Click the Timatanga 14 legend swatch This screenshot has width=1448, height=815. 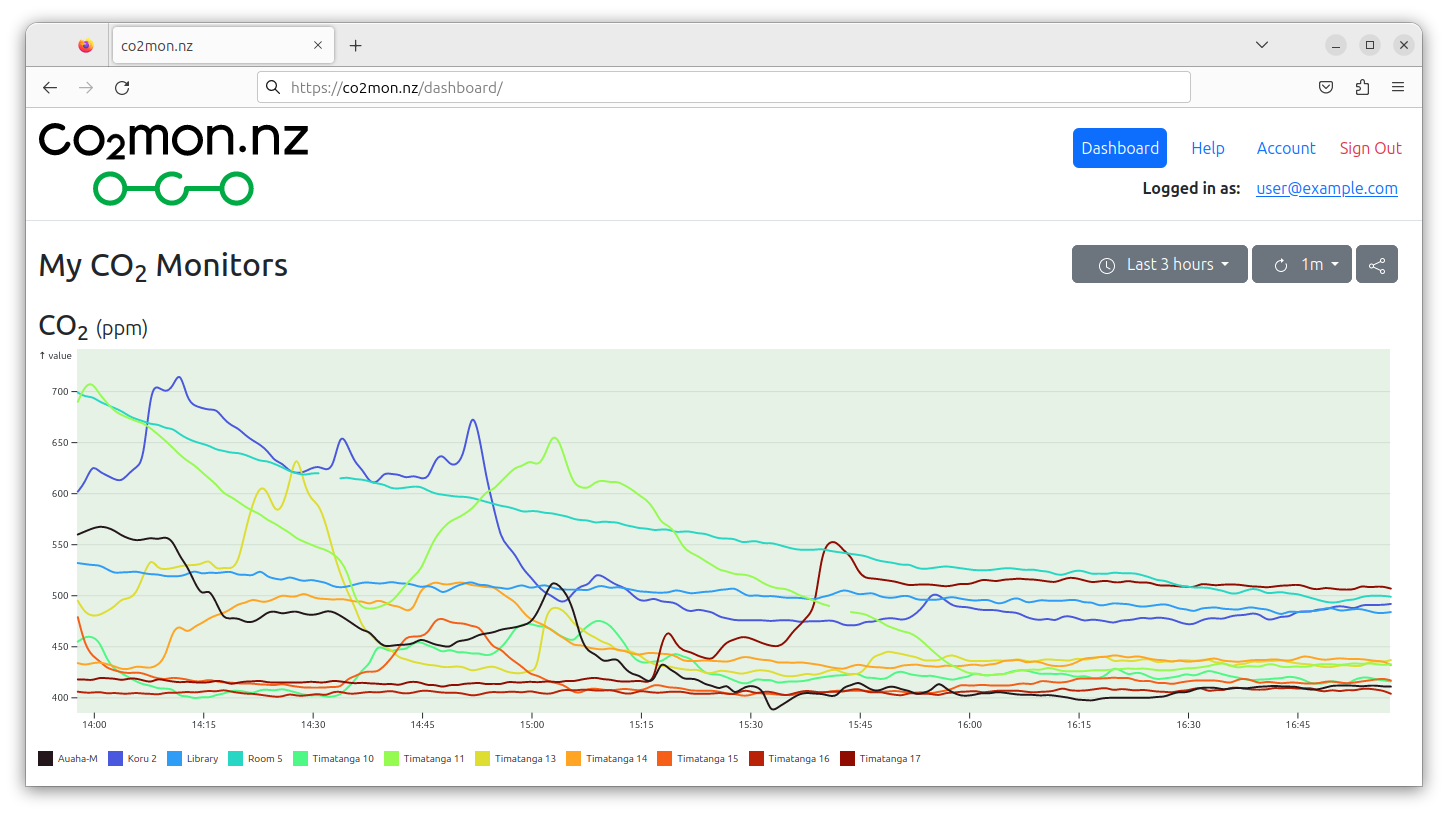(x=574, y=758)
